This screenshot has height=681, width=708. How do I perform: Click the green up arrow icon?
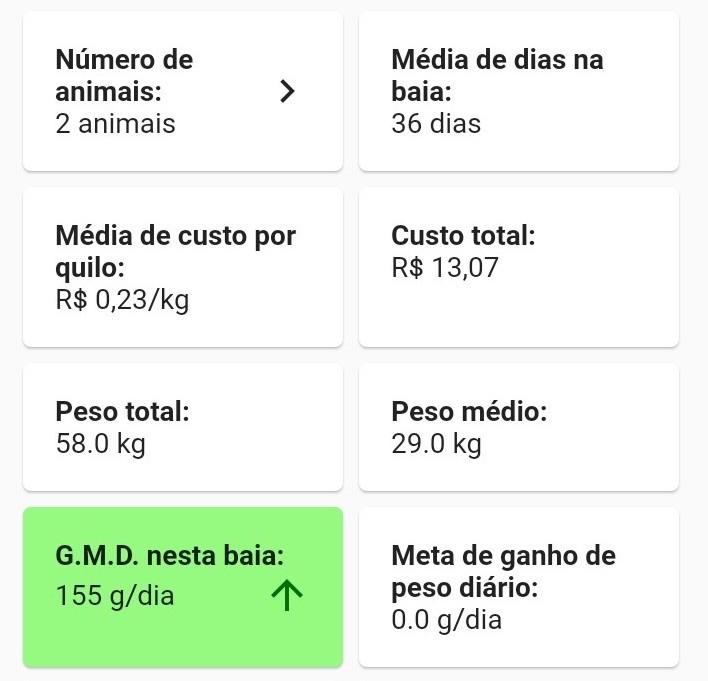[287, 596]
